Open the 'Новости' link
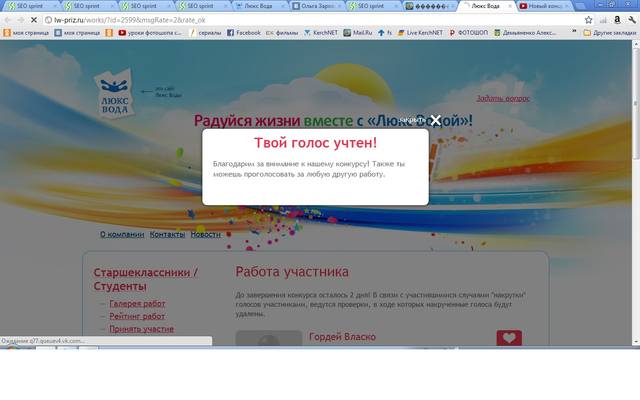 206,234
